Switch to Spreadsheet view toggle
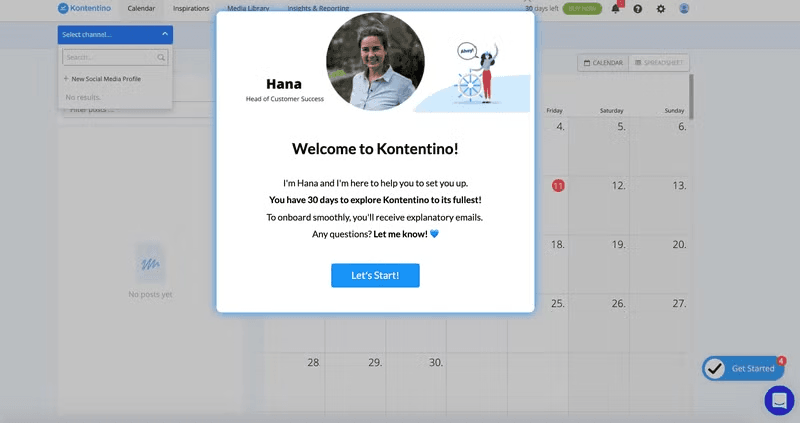Viewport: 800px width, 423px height. click(658, 63)
